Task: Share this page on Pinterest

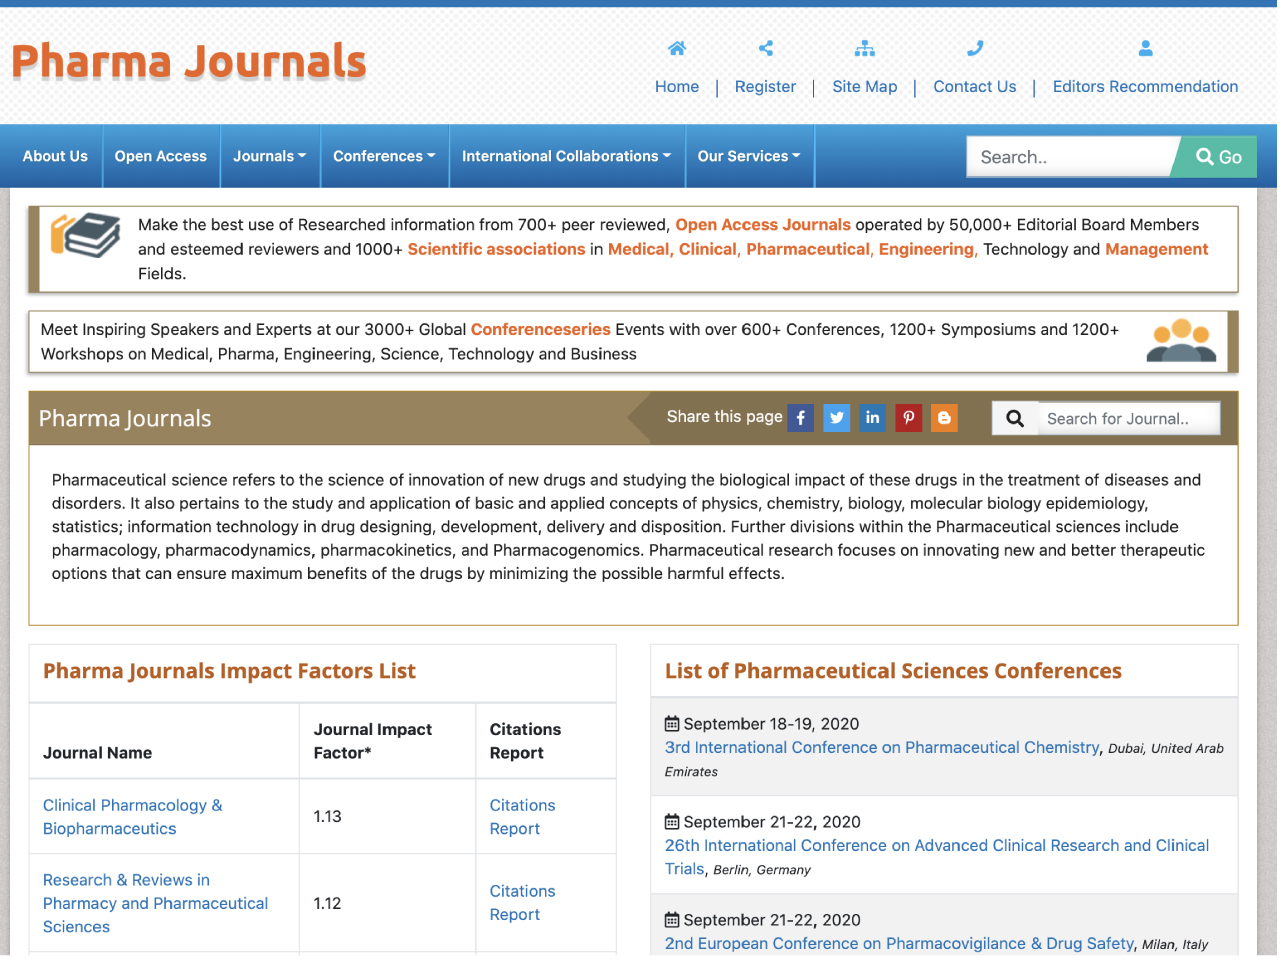Action: point(908,418)
